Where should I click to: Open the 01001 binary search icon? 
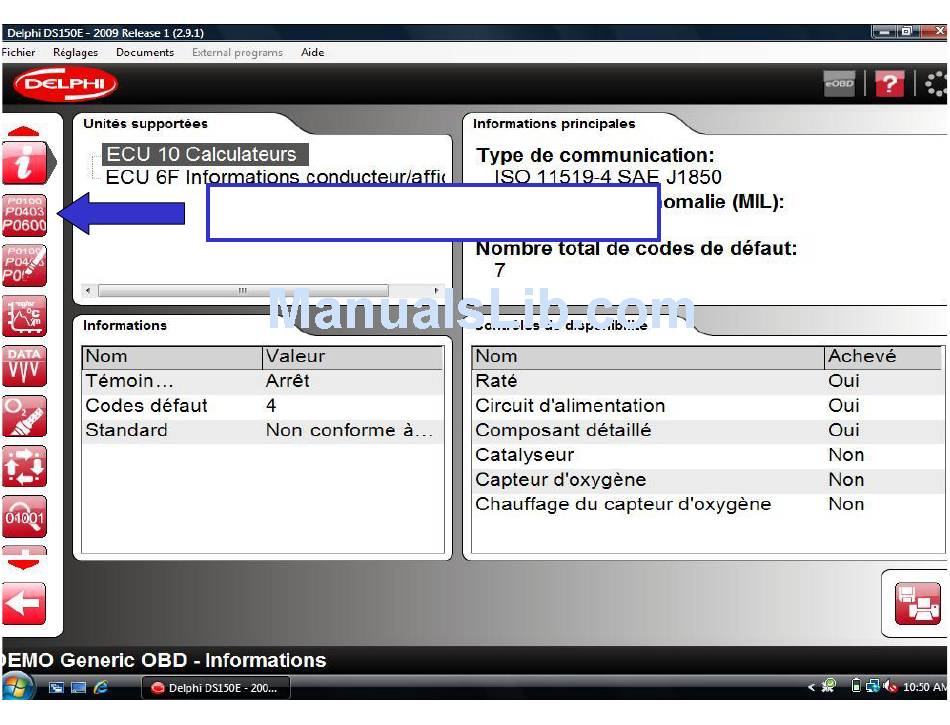24,517
